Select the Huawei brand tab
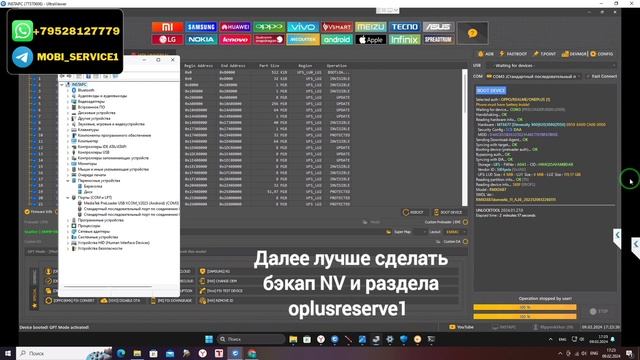The height and width of the screenshot is (360, 640). point(235,27)
